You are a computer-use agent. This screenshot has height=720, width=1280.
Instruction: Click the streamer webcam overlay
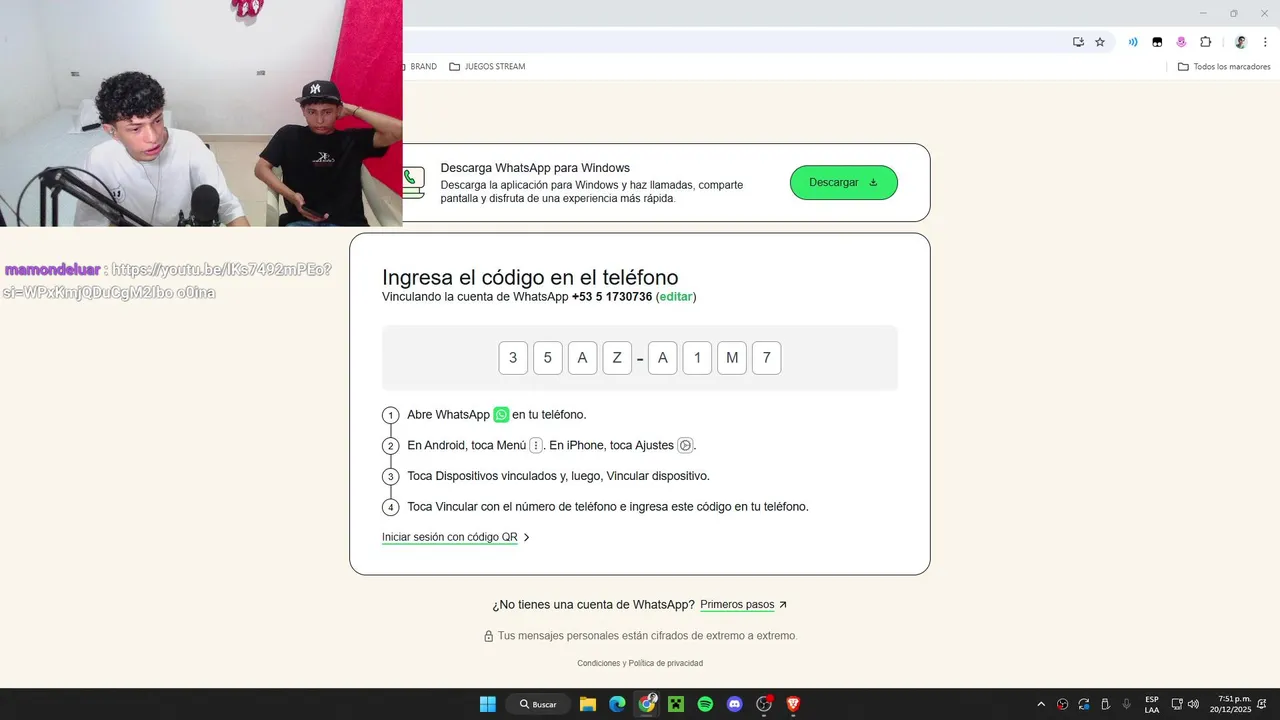pyautogui.click(x=201, y=113)
